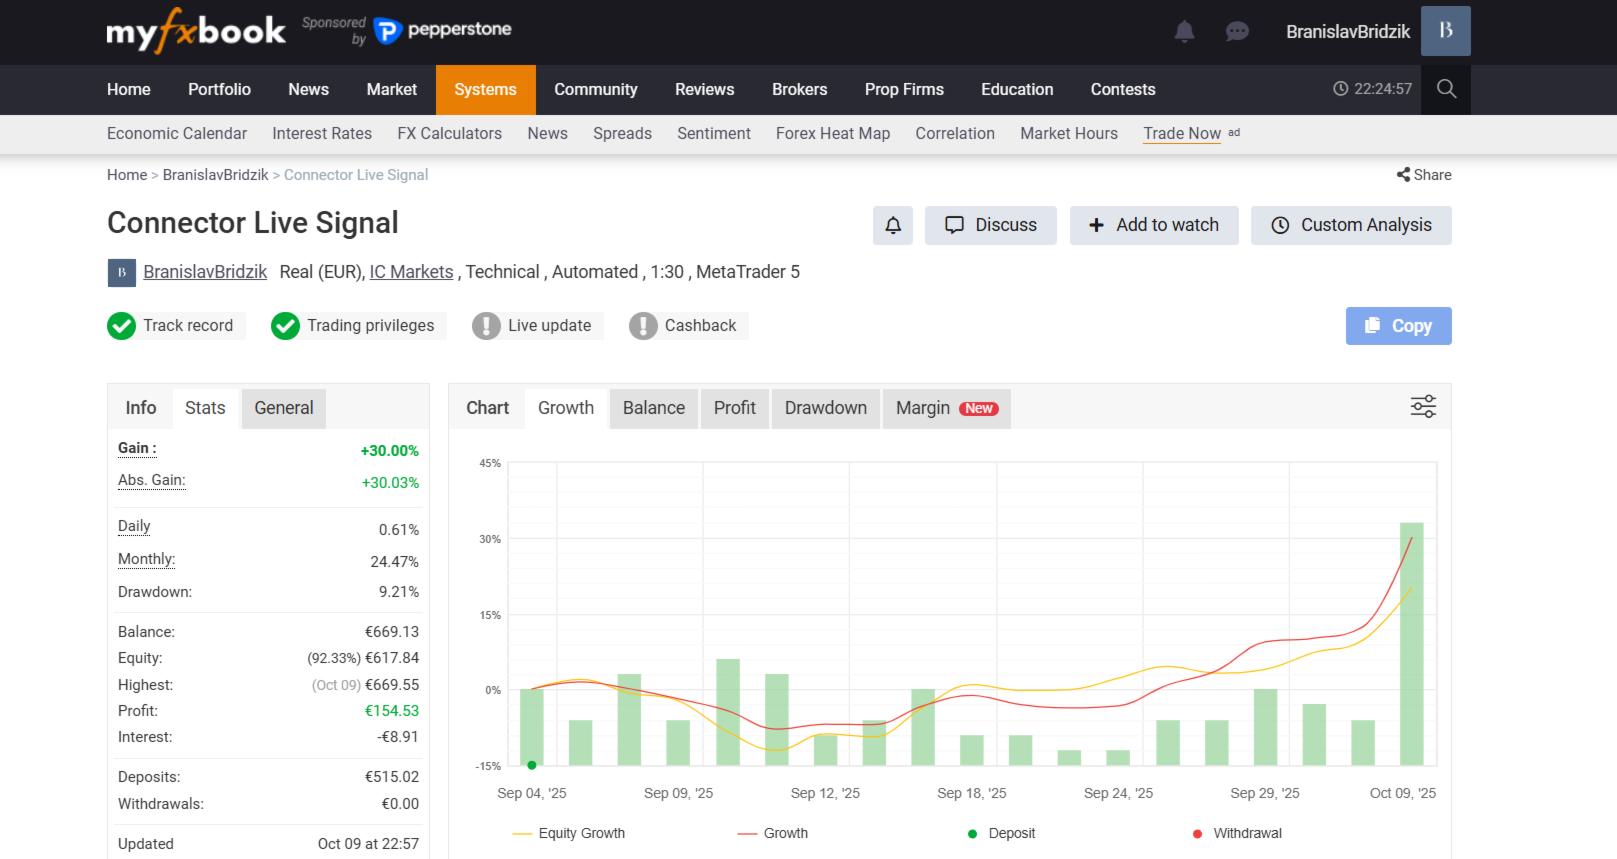
Task: Click the Trade Now ad link
Action: (x=1182, y=134)
